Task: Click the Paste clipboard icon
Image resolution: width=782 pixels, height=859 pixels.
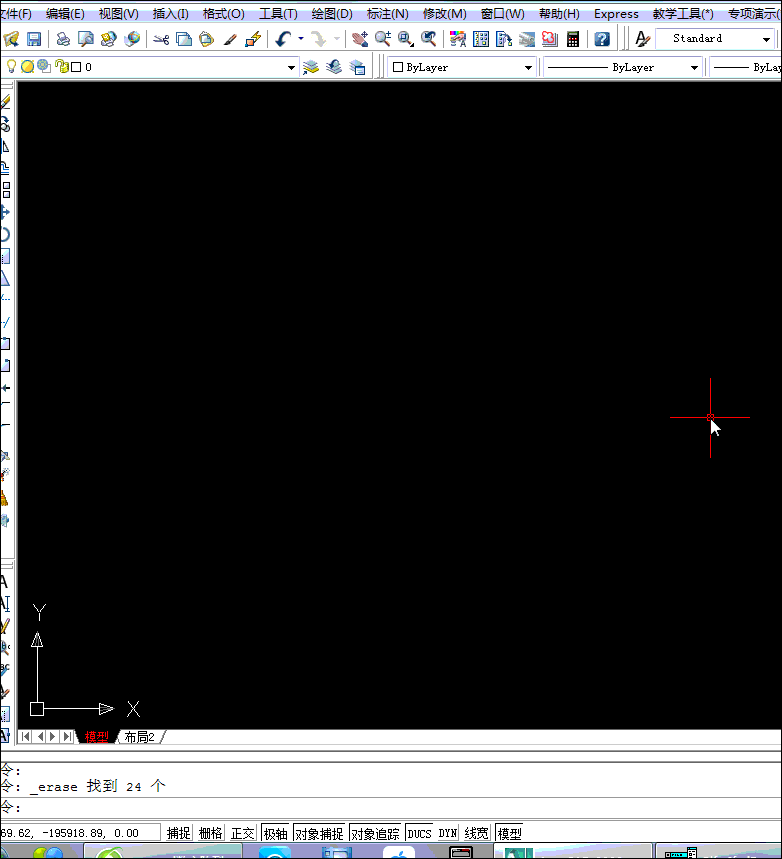Action: click(x=206, y=39)
